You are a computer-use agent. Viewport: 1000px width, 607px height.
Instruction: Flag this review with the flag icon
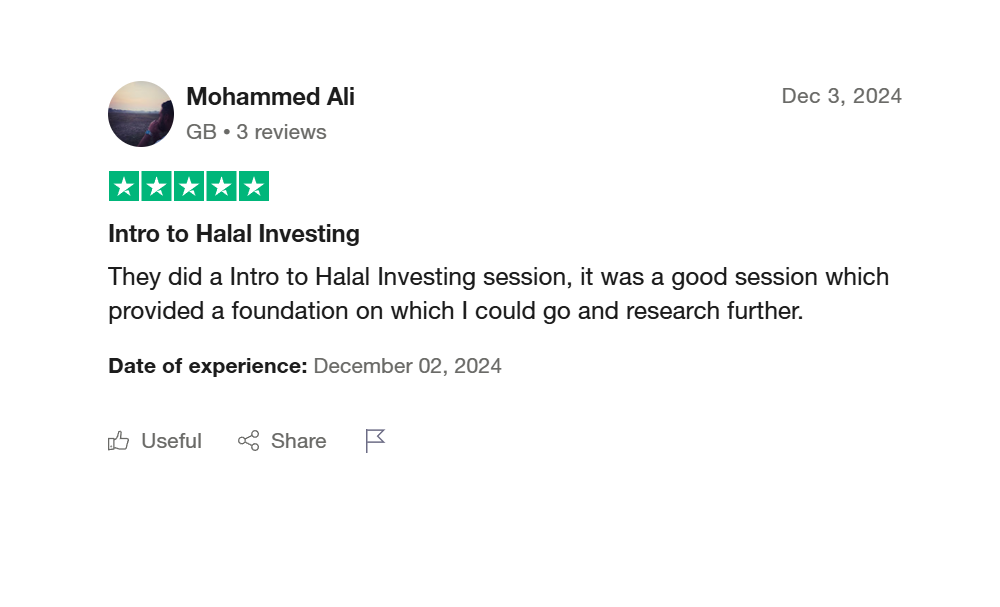(375, 441)
